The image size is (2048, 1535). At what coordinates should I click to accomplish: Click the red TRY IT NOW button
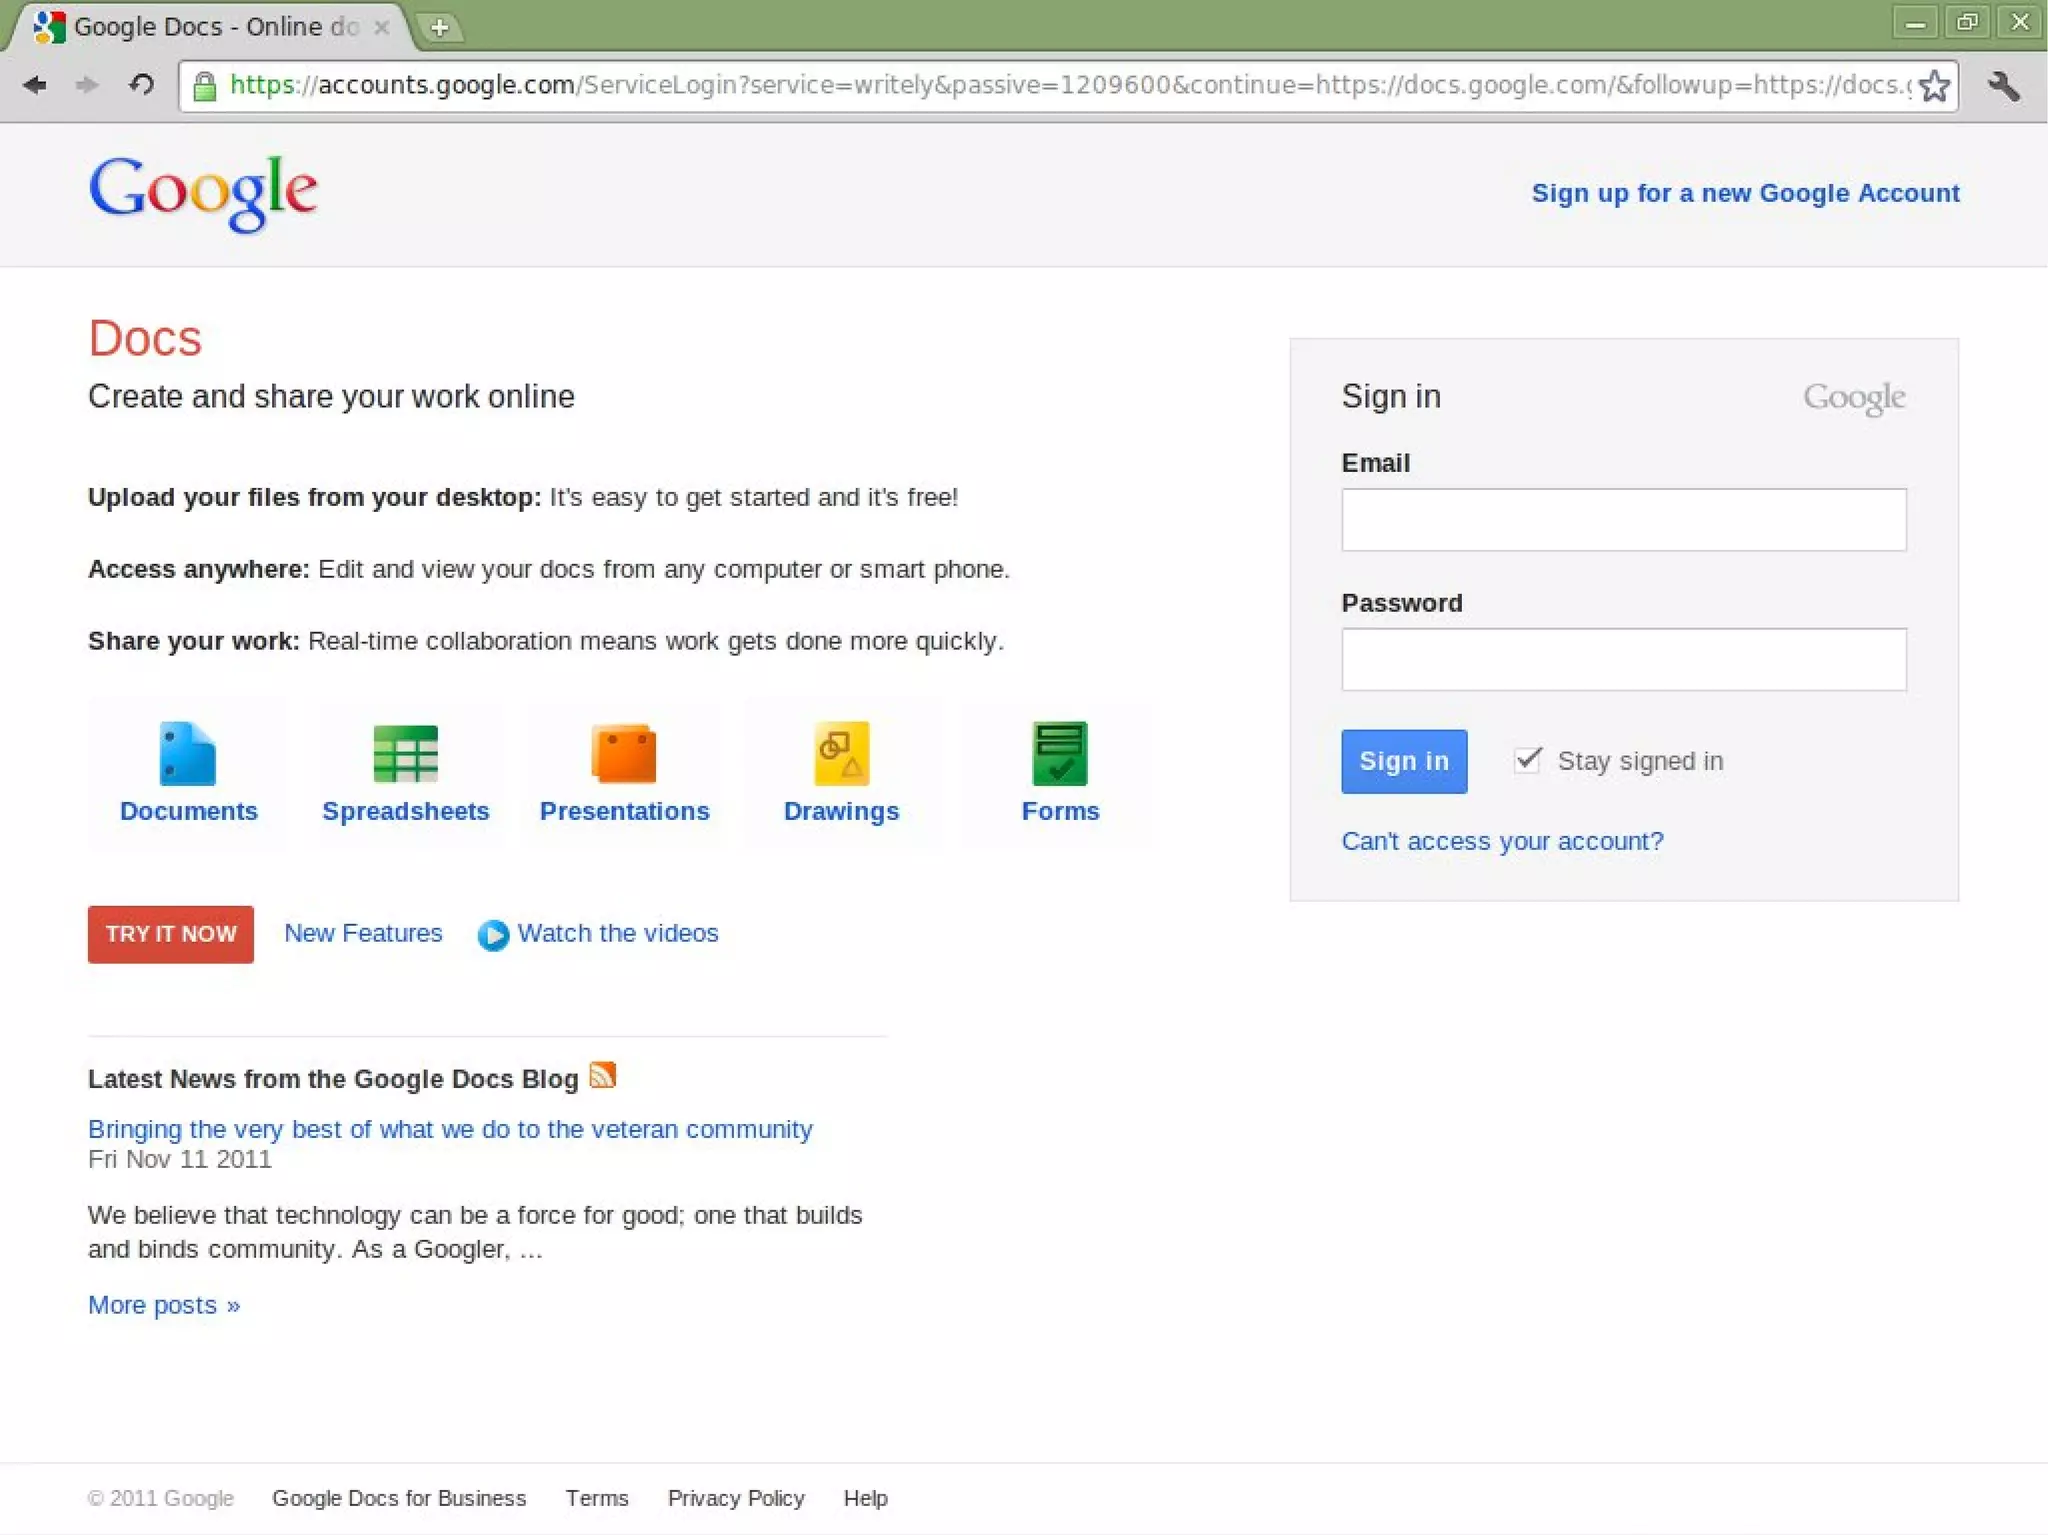tap(171, 934)
